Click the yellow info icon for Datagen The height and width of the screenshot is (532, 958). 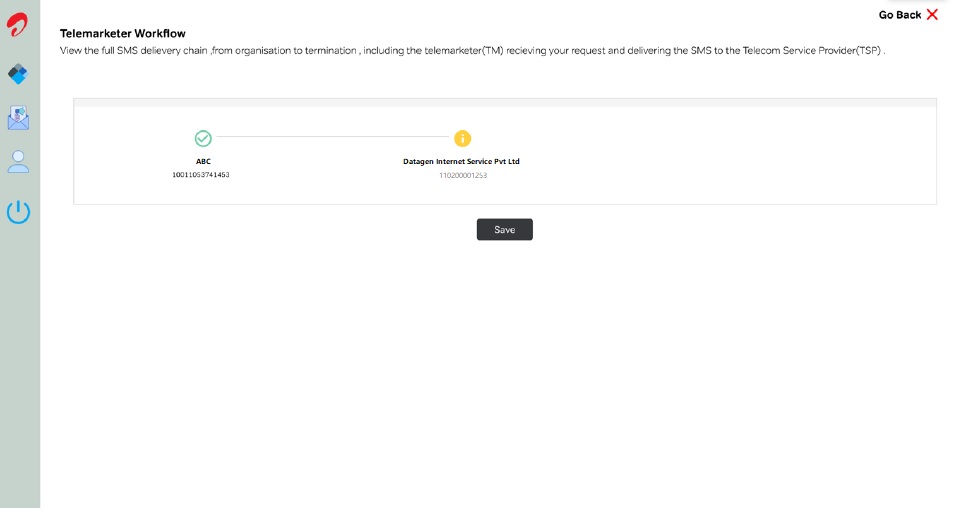(462, 139)
